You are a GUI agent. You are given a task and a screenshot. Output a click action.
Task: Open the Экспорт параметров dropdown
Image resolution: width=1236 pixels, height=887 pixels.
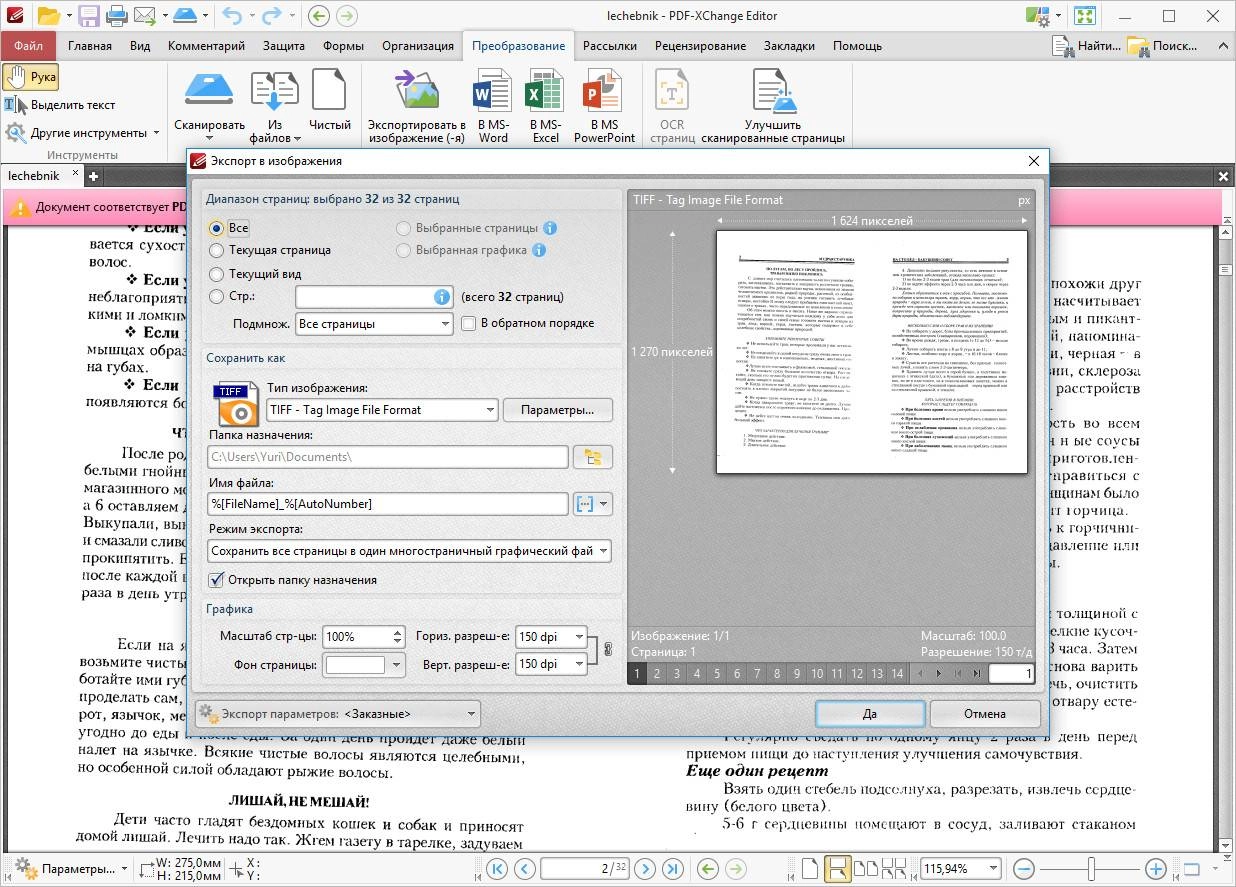click(x=337, y=714)
